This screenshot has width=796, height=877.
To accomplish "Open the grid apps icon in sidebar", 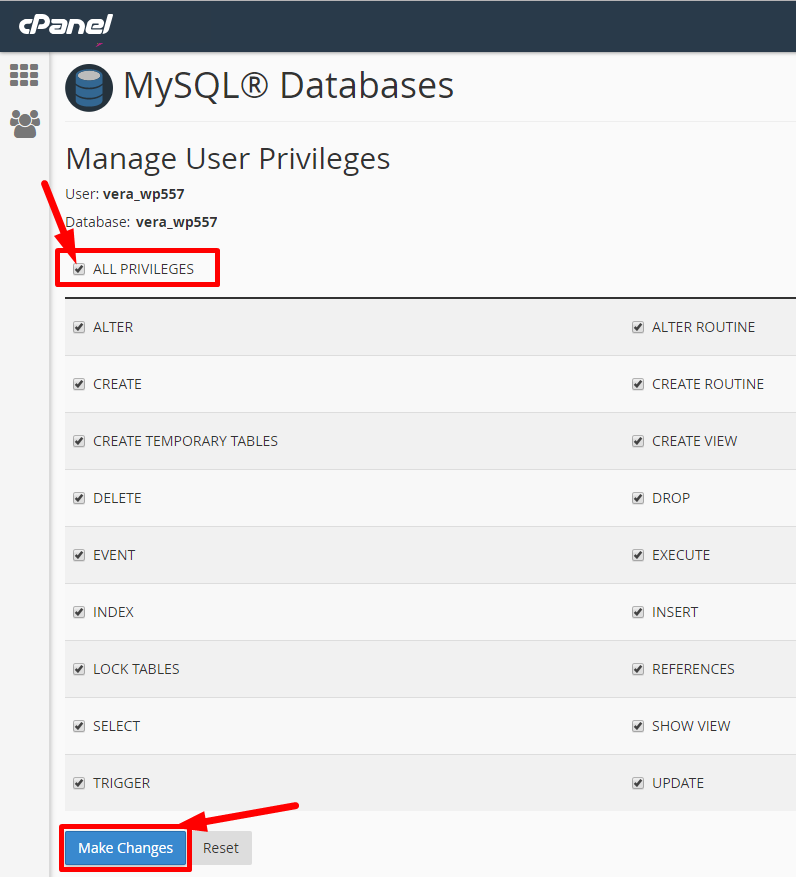I will click(x=24, y=75).
